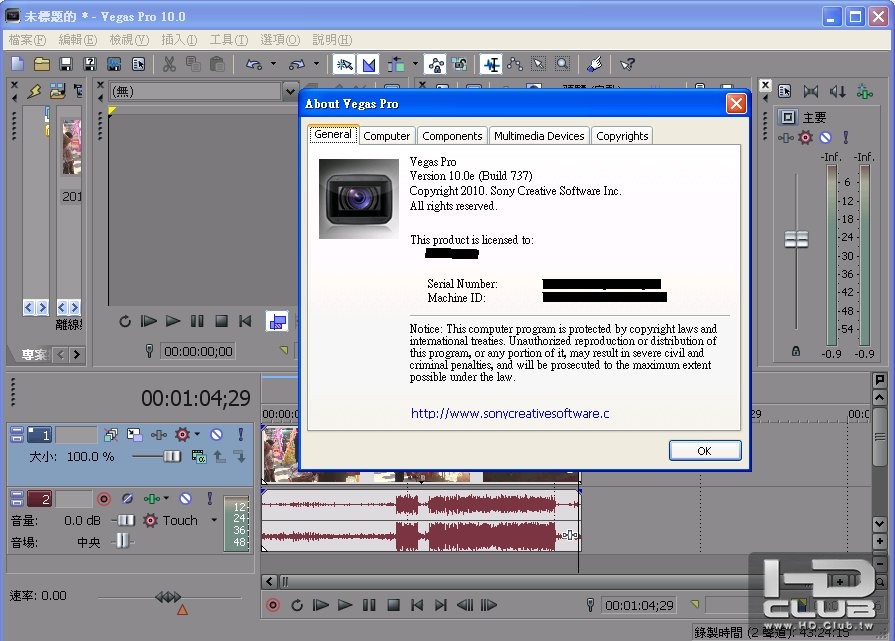Open Downmix Output in master bus toolbar

pos(811,91)
